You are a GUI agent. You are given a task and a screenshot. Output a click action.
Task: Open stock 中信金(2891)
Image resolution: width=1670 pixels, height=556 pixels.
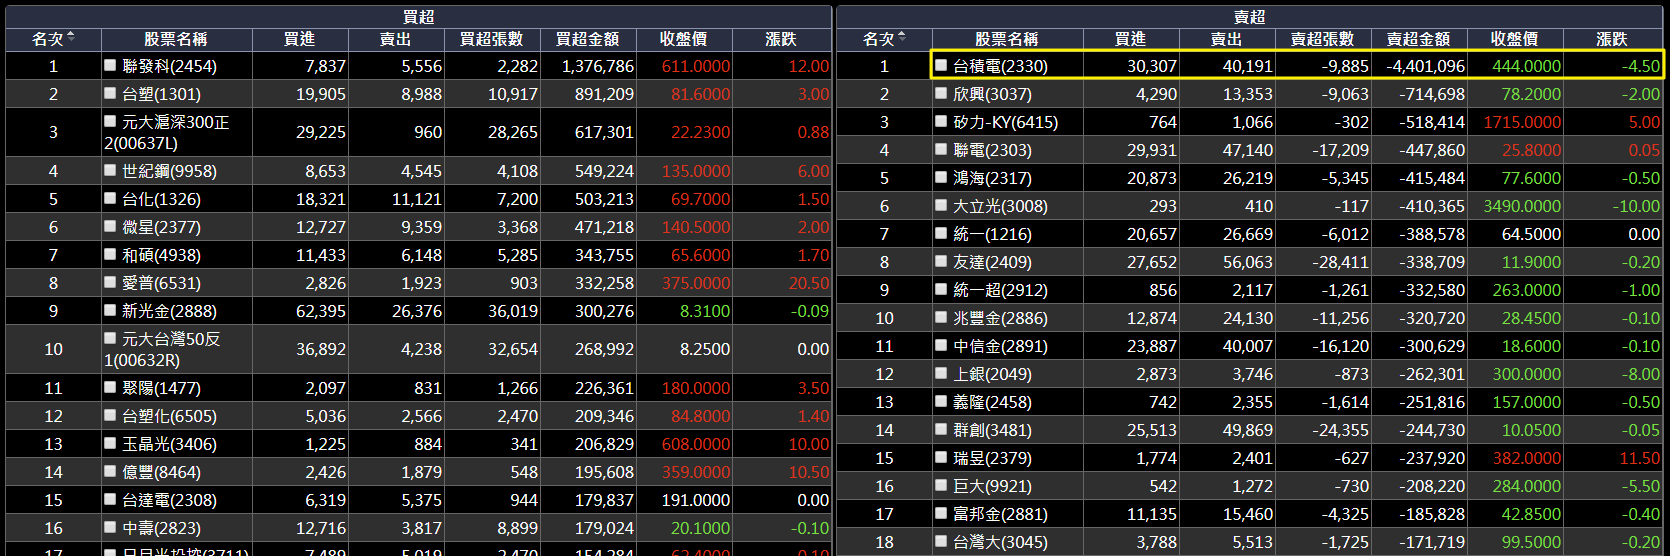(1000, 346)
